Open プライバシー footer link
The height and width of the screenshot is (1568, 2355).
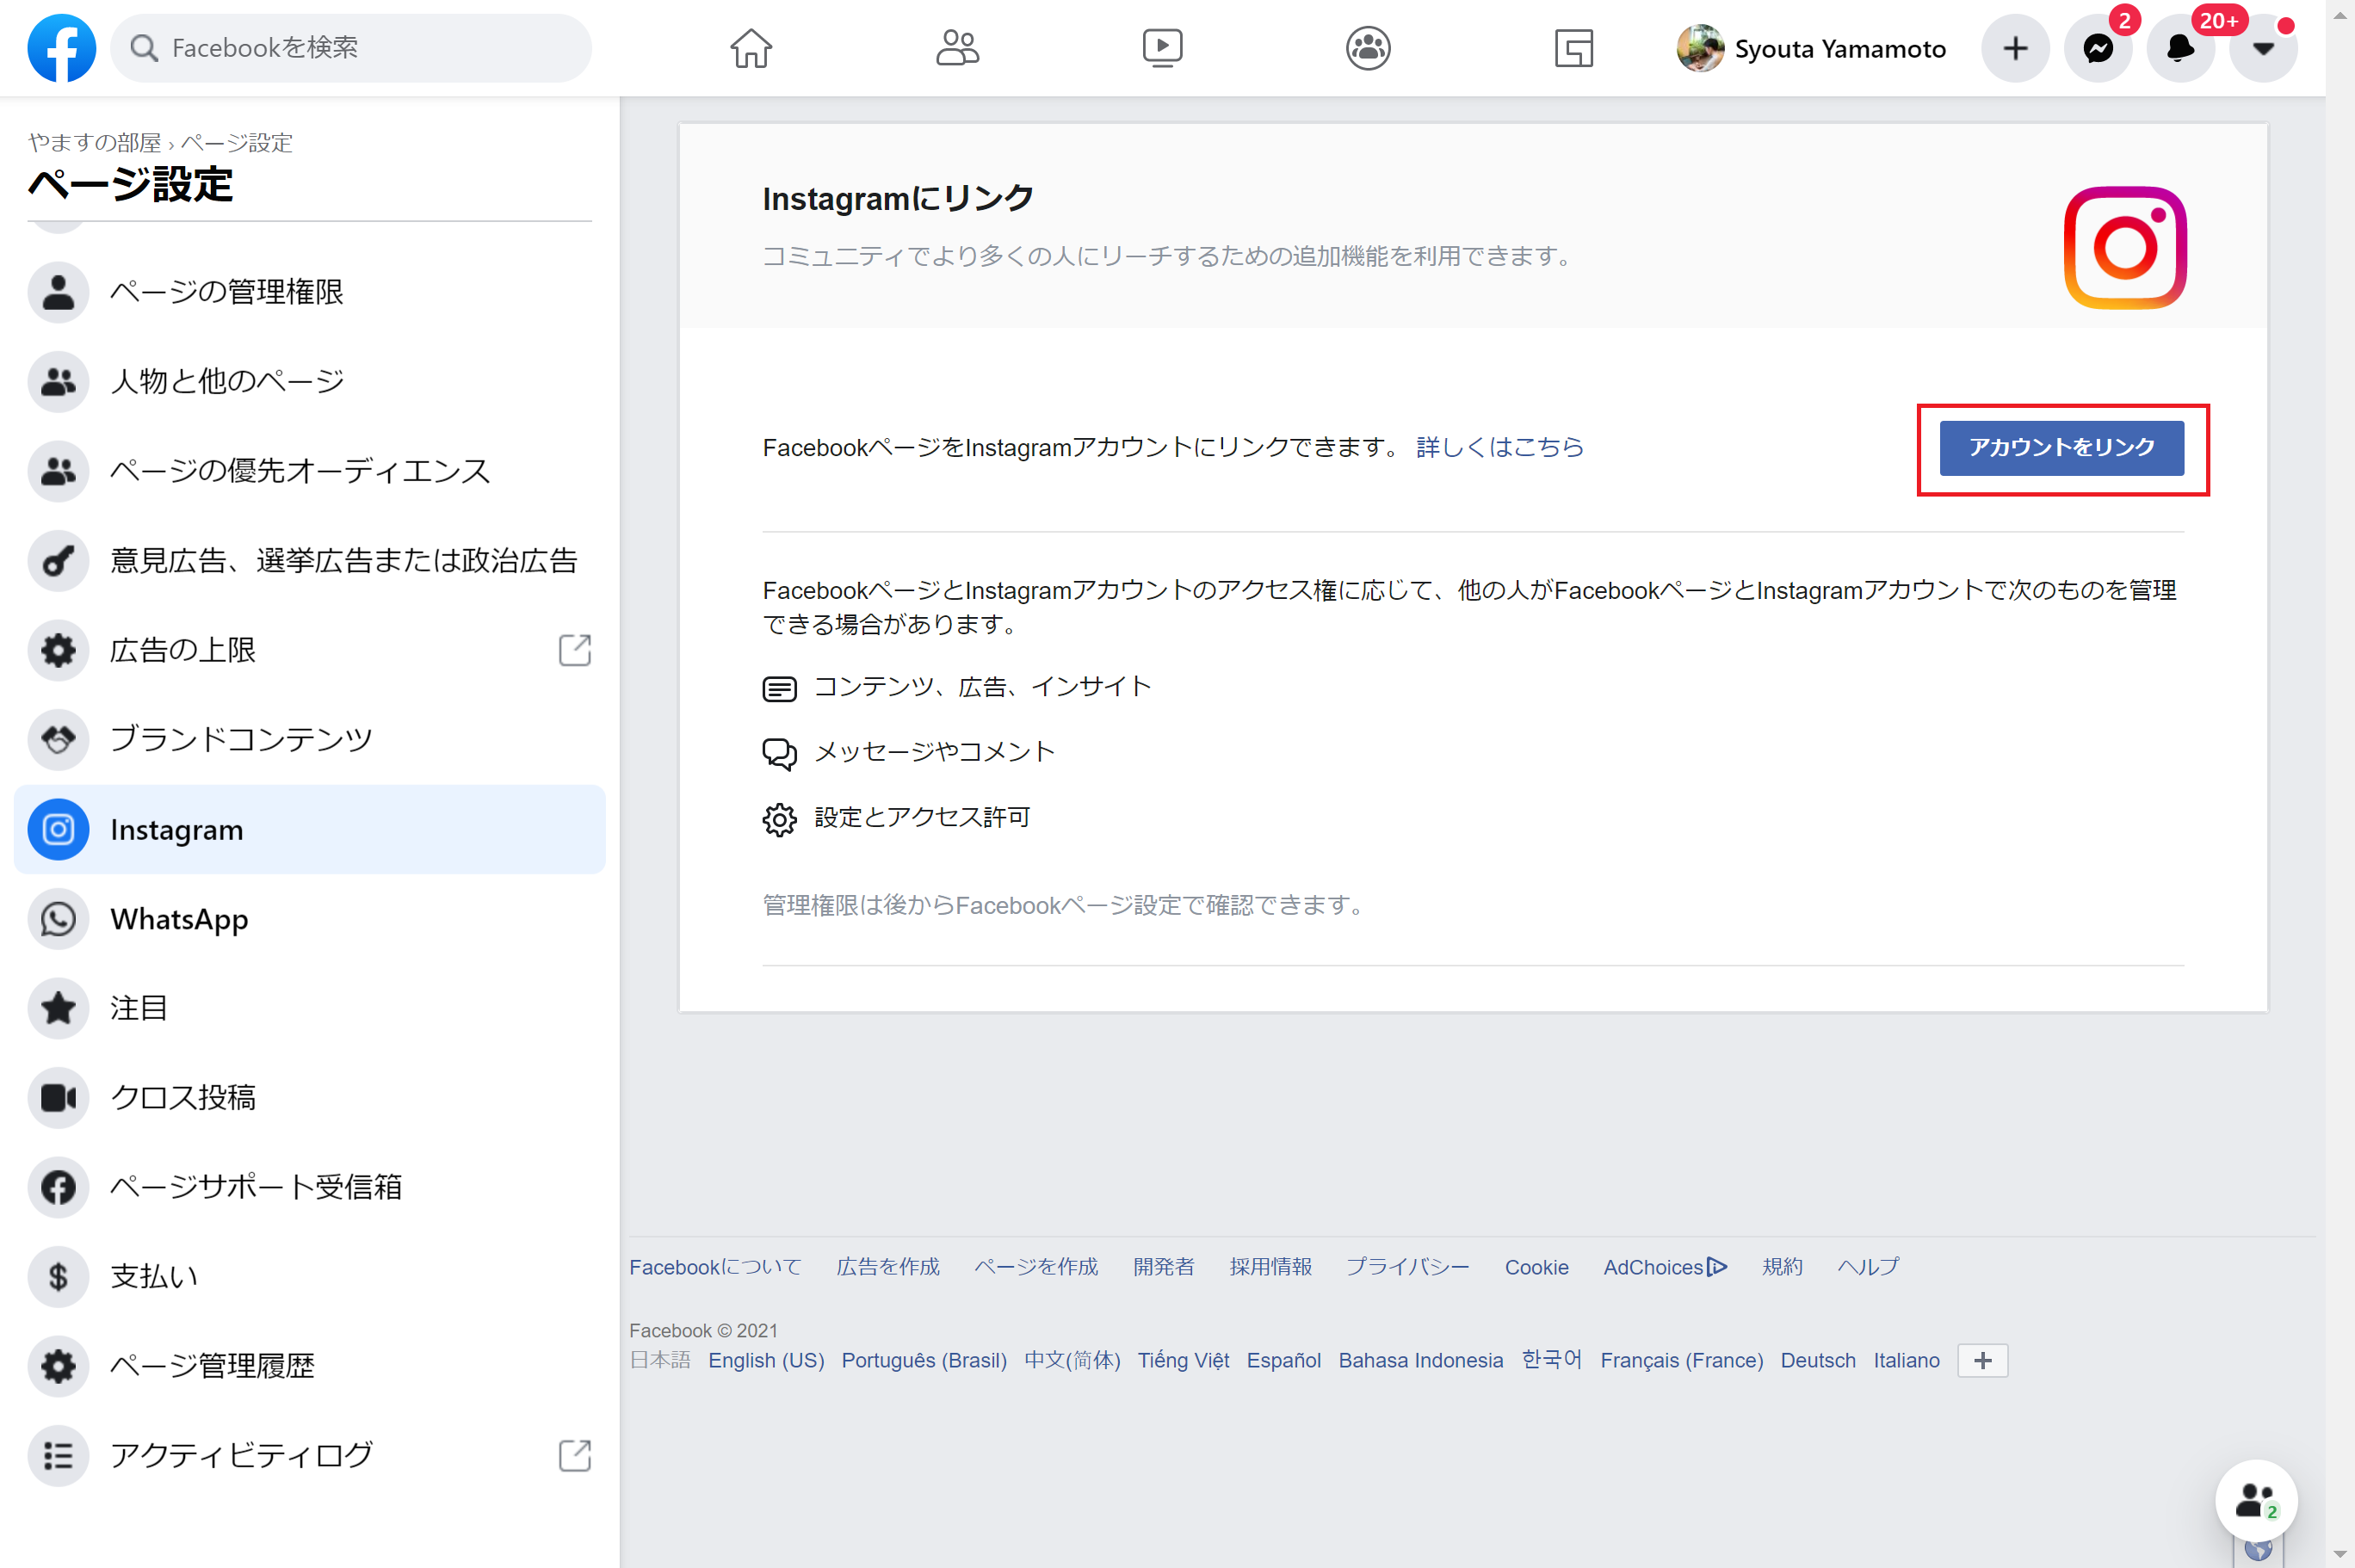click(1407, 1267)
